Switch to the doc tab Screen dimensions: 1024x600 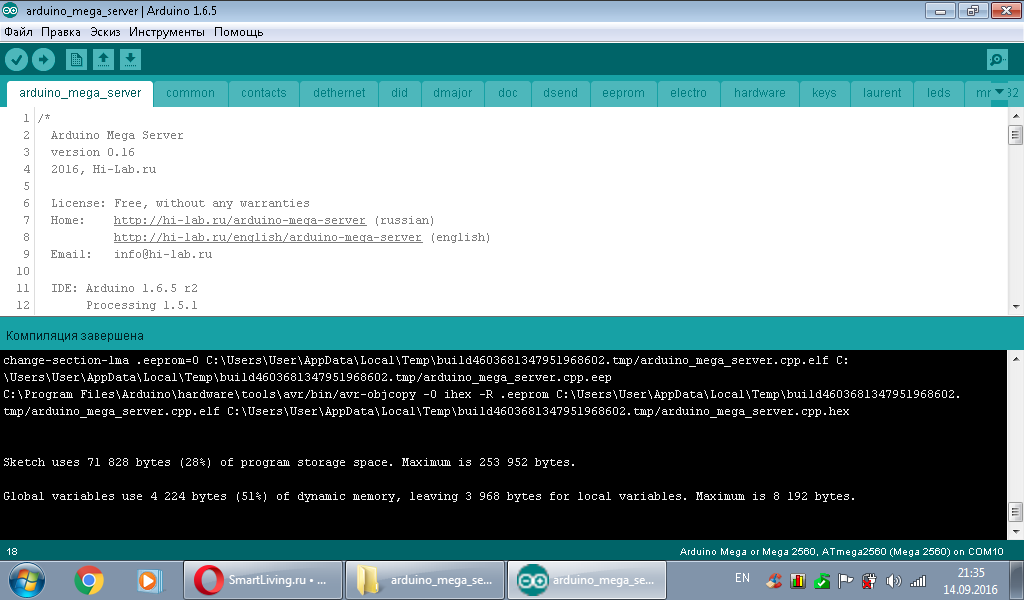(508, 93)
